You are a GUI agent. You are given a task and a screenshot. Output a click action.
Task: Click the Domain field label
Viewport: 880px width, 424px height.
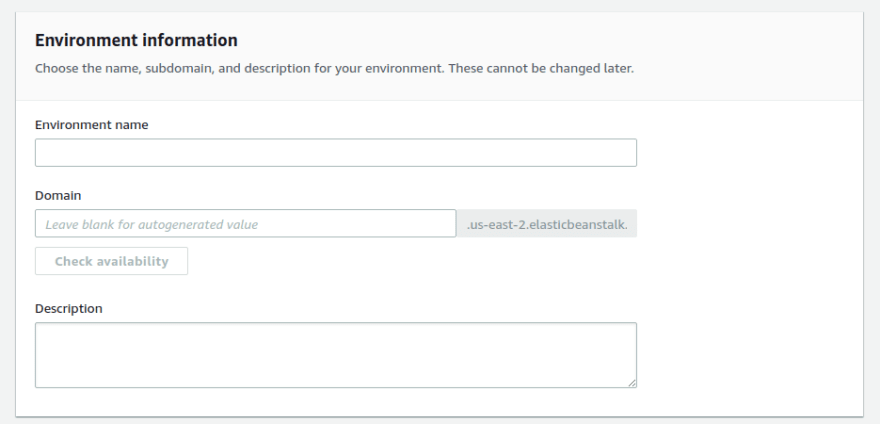click(58, 195)
